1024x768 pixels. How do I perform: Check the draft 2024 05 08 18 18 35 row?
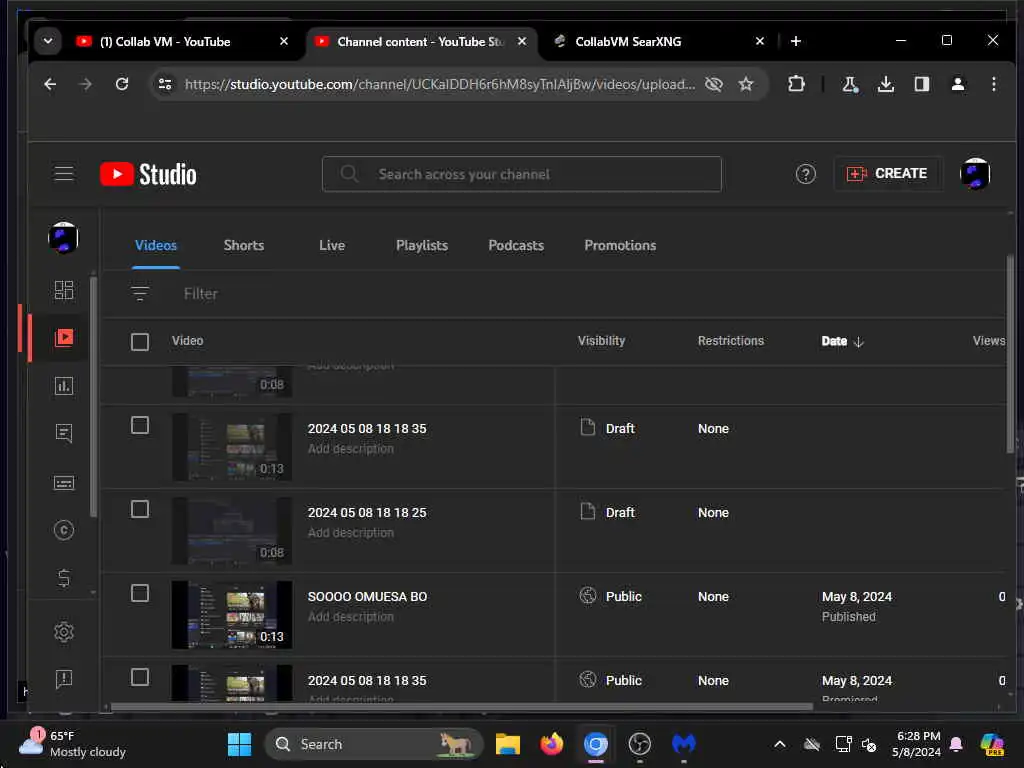pos(140,425)
